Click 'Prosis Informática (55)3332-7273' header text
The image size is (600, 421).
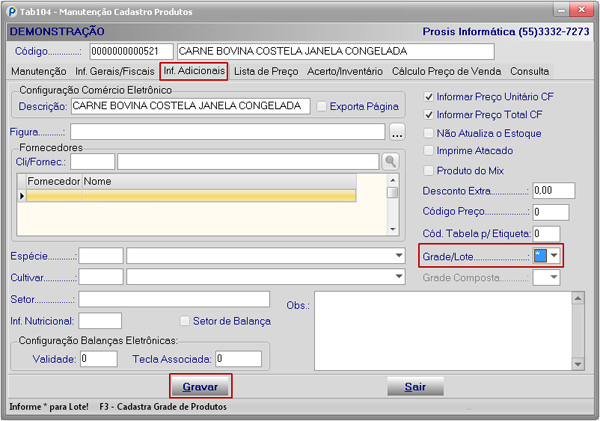506,31
